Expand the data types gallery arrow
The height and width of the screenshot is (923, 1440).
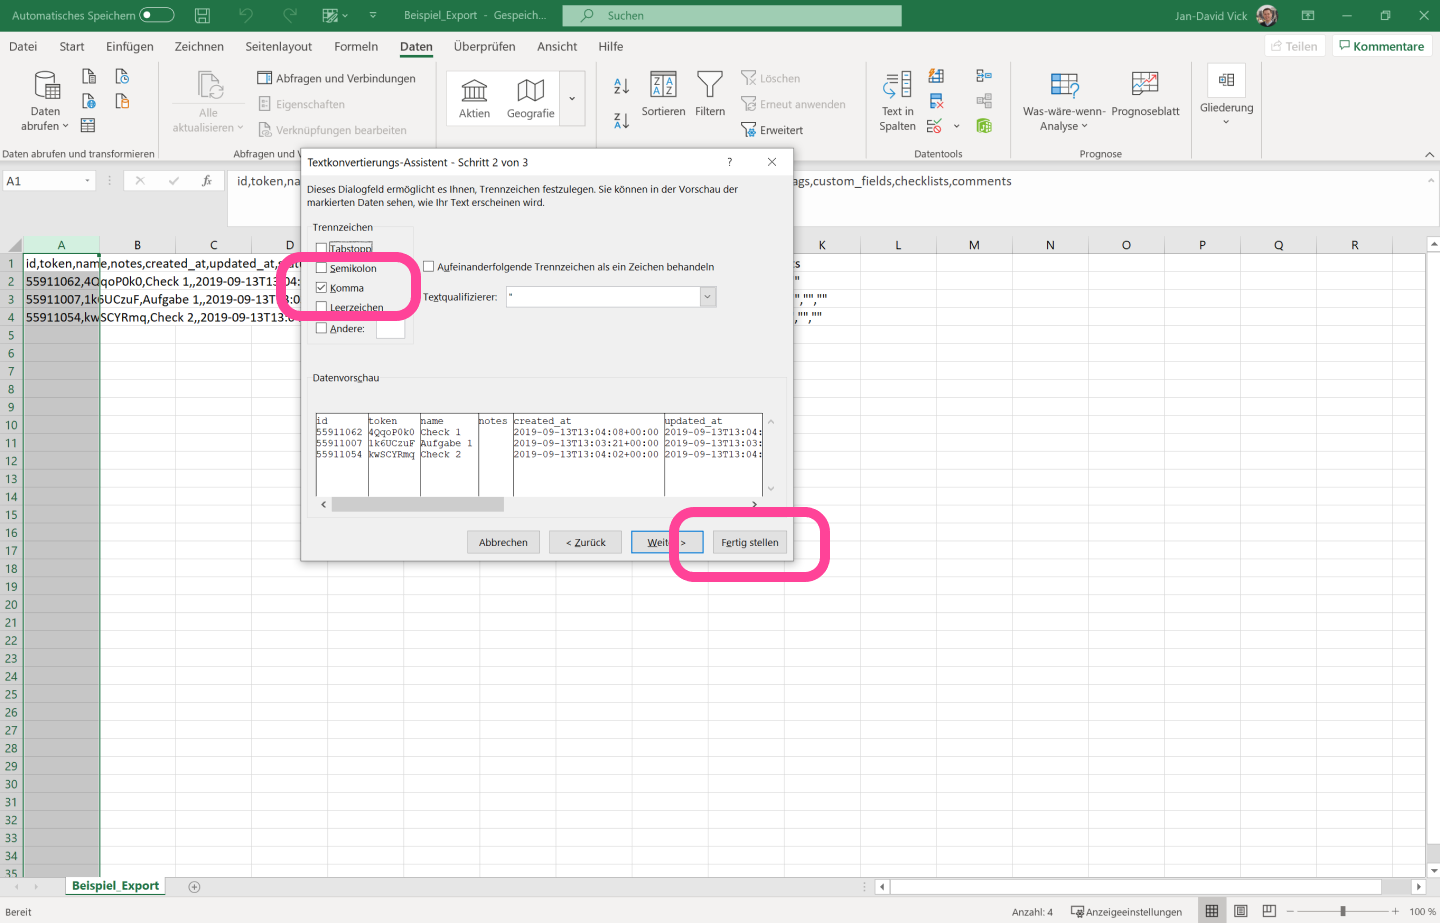(572, 99)
